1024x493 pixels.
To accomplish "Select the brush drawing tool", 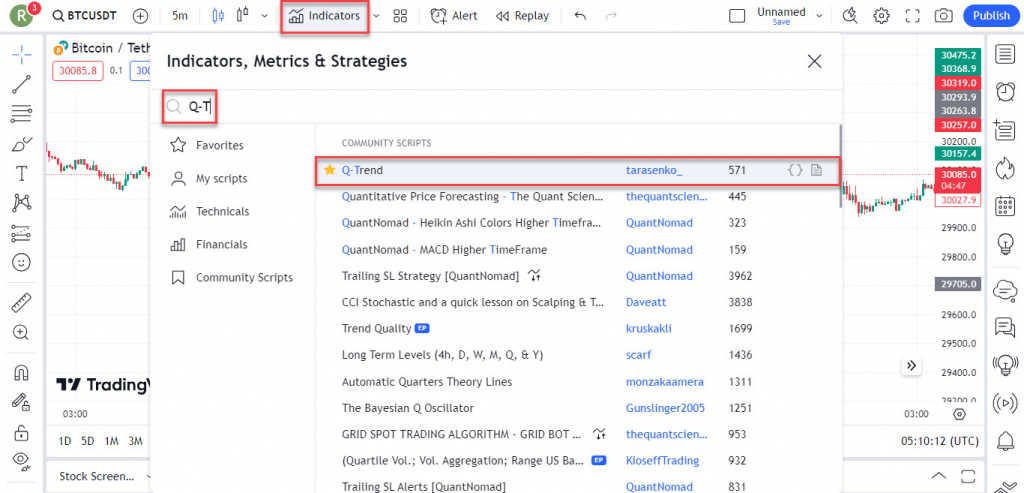I will click(x=22, y=144).
